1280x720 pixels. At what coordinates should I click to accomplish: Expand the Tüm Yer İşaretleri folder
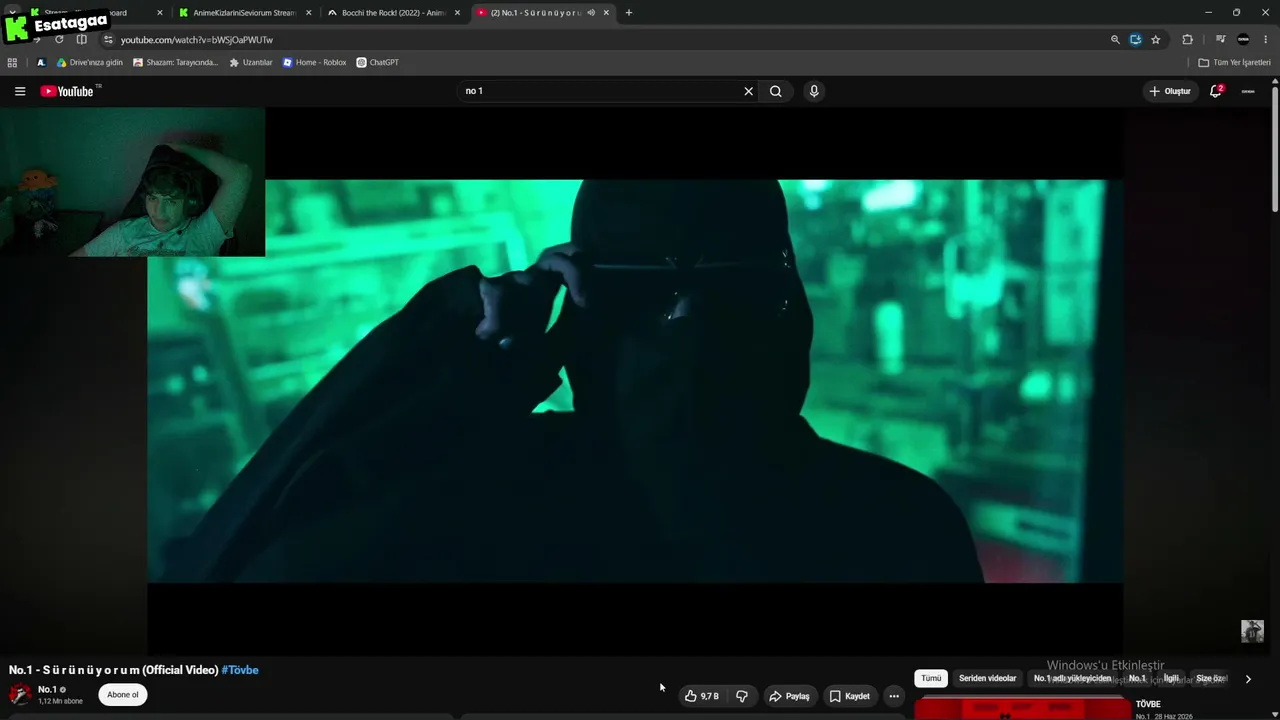(1234, 62)
